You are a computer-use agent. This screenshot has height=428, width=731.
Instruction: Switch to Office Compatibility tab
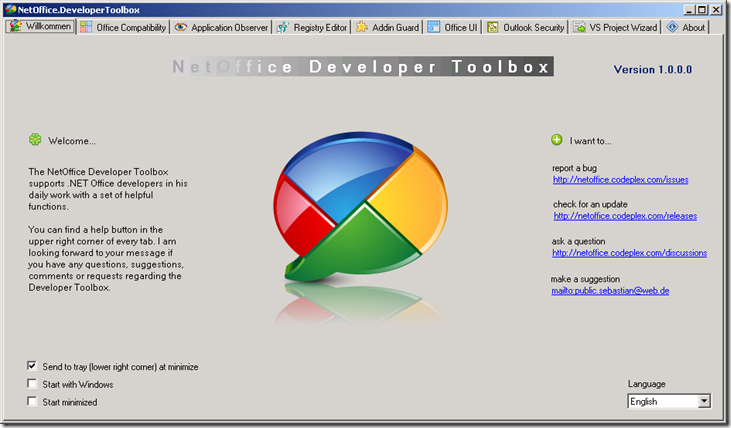tap(123, 28)
